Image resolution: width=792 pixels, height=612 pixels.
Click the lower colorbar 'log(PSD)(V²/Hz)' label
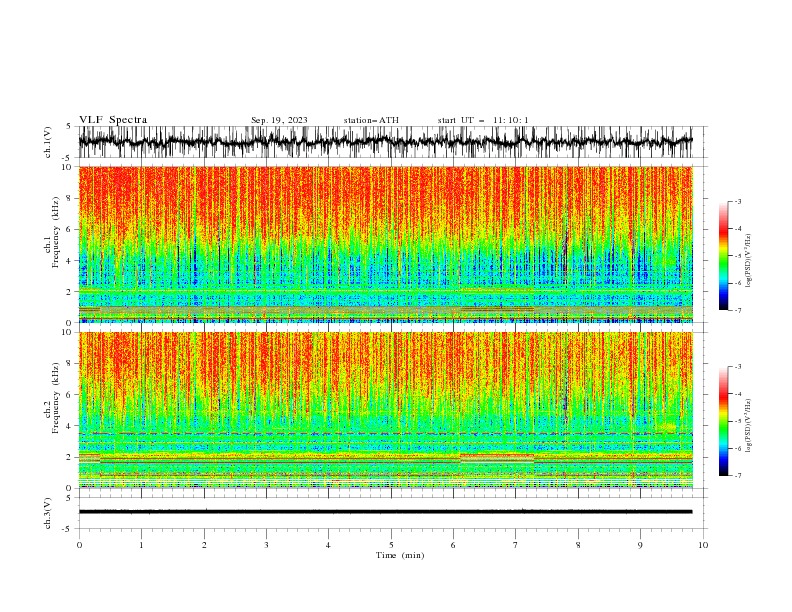[748, 426]
